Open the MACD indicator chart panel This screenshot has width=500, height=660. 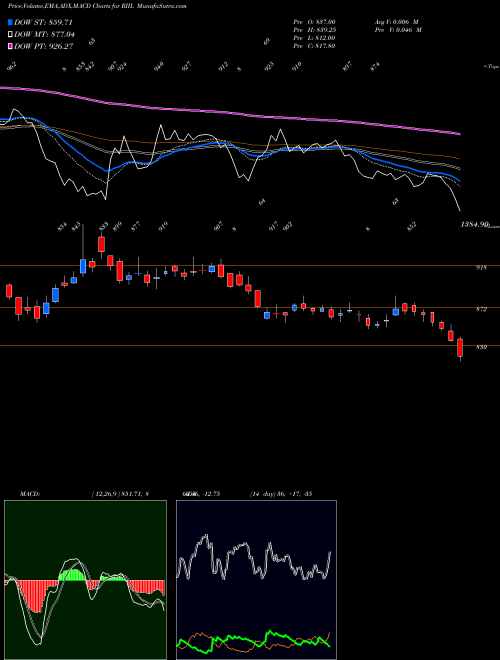click(85, 580)
